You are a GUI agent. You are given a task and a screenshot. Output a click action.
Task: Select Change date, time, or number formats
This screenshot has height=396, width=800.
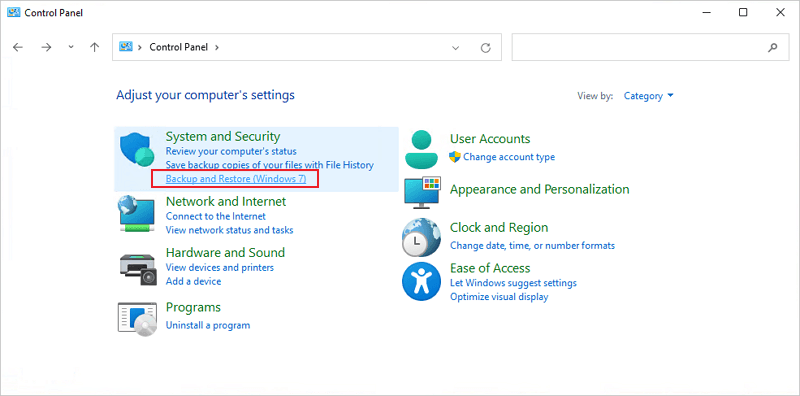coord(532,245)
